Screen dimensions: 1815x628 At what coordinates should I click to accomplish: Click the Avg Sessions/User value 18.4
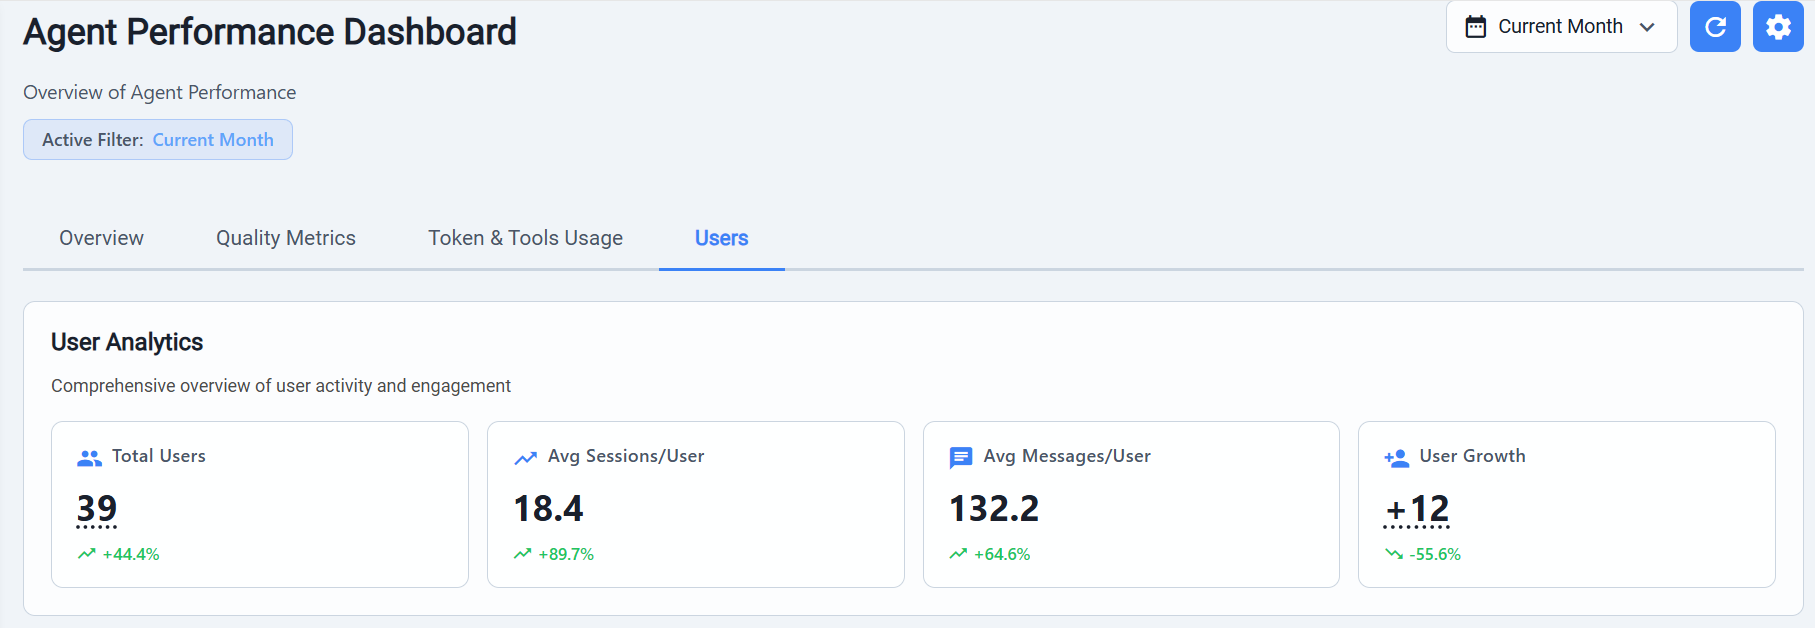(548, 509)
